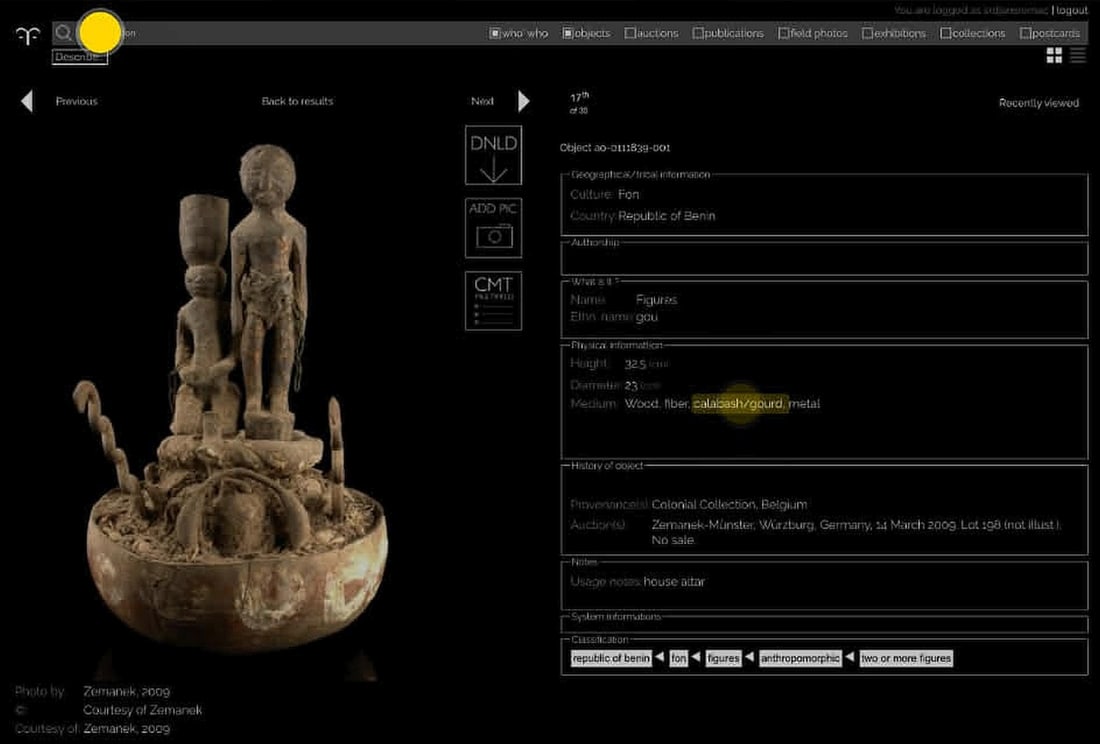
Task: Select the "republic of benin" classification tag
Action: click(x=611, y=658)
